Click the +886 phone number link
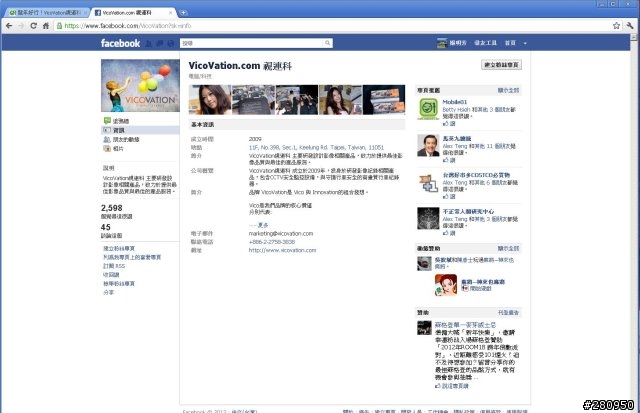Screen dimensions: 640x413 (x=272, y=242)
